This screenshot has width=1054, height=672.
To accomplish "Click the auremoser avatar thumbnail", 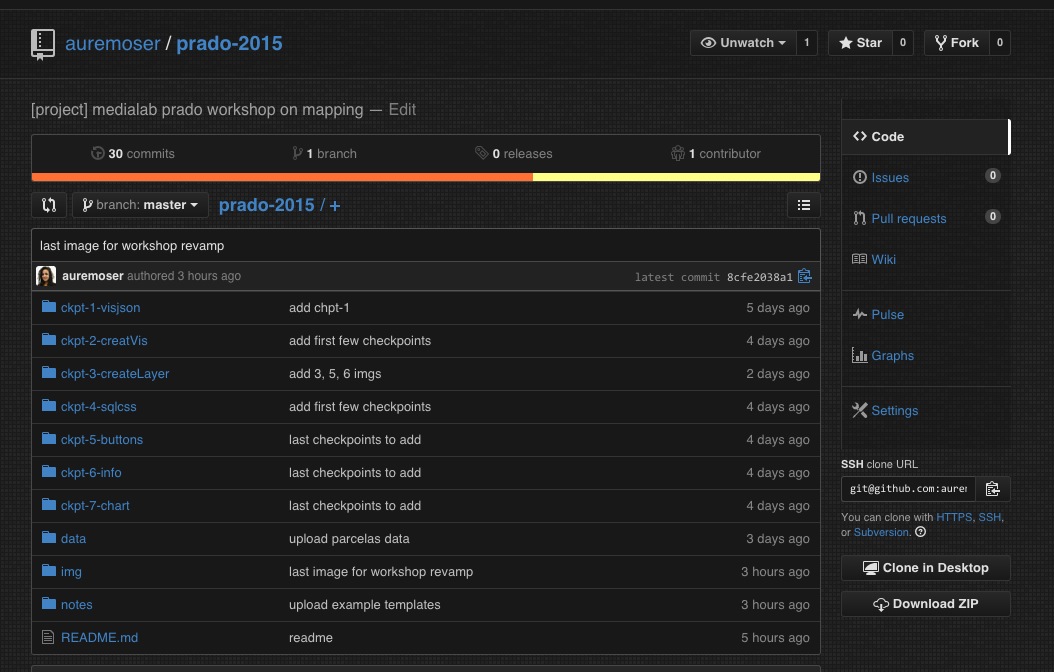I will pos(46,276).
